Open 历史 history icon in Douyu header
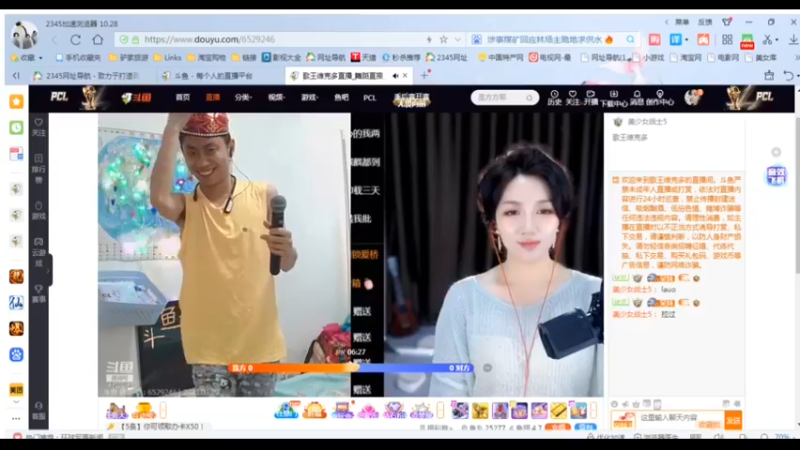Screen dimensions: 800x450 (554, 97)
